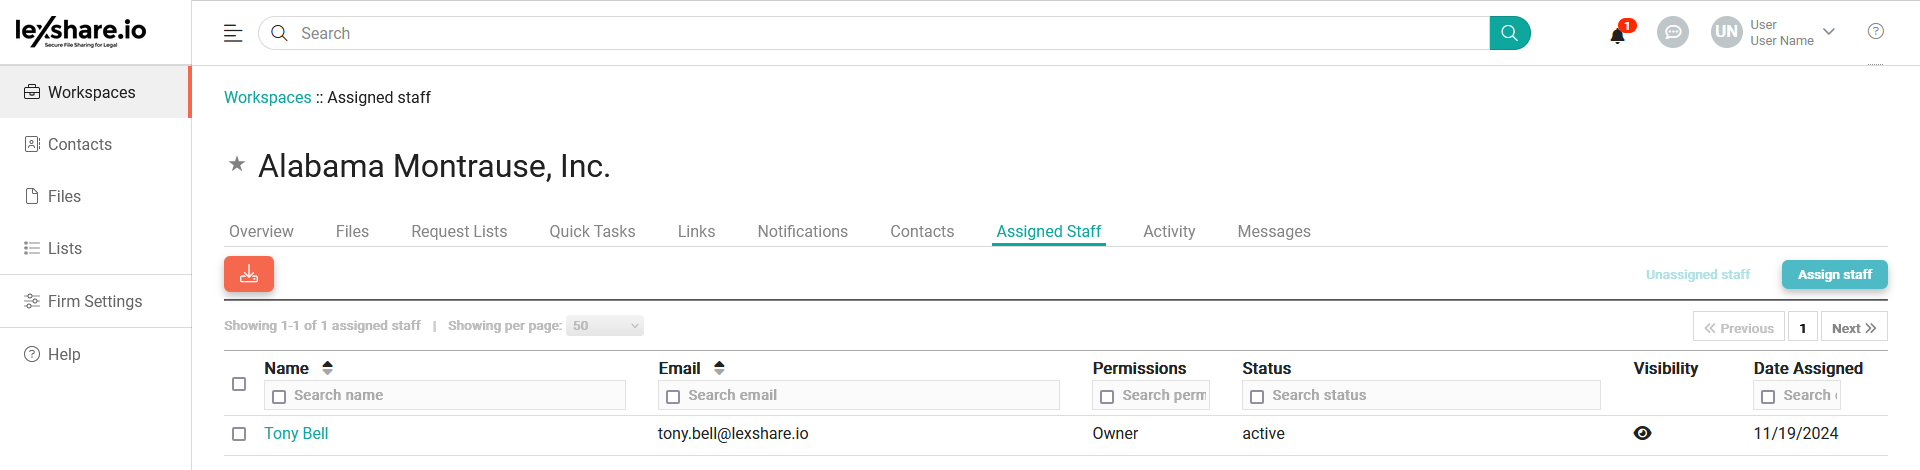Switch to the Request Lists tab
The width and height of the screenshot is (1920, 470).
pyautogui.click(x=459, y=231)
